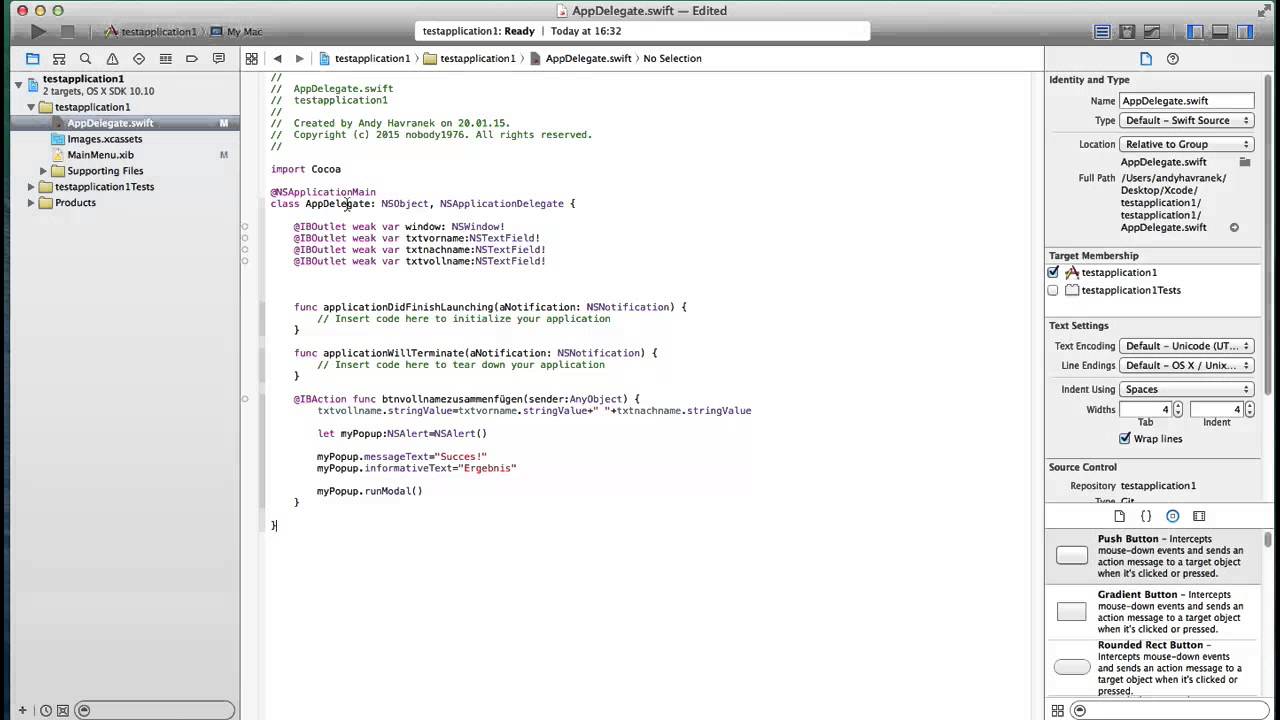Image resolution: width=1280 pixels, height=720 pixels.
Task: Toggle the Debug area panel
Action: tap(1220, 32)
